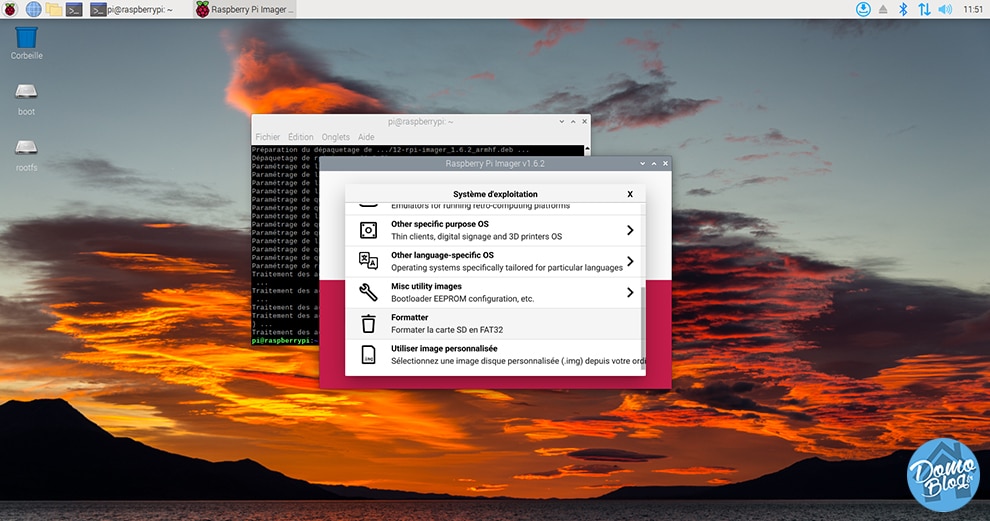Switch to pi@raspberrypi terminal taskbar entry

131,9
